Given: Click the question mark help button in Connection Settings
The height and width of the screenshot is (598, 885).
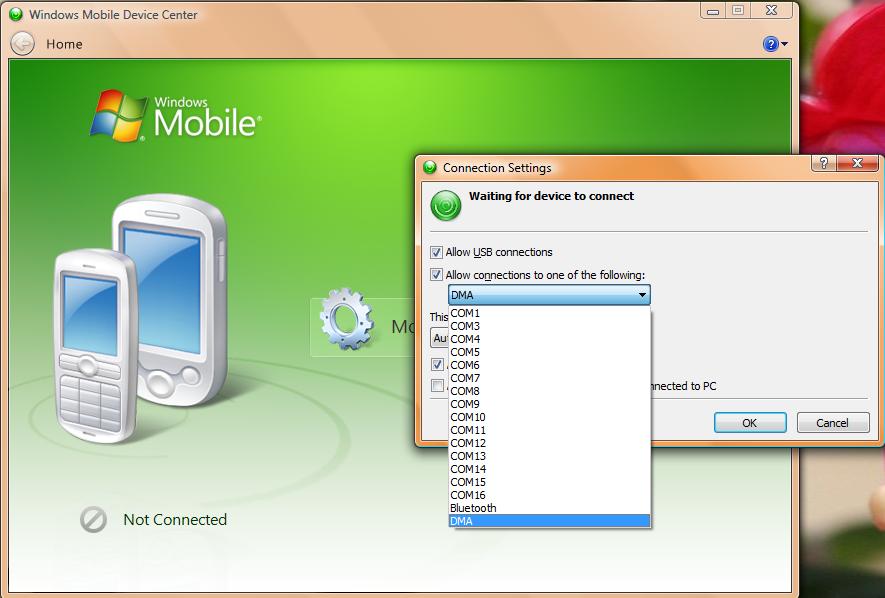Looking at the screenshot, I should click(x=824, y=164).
